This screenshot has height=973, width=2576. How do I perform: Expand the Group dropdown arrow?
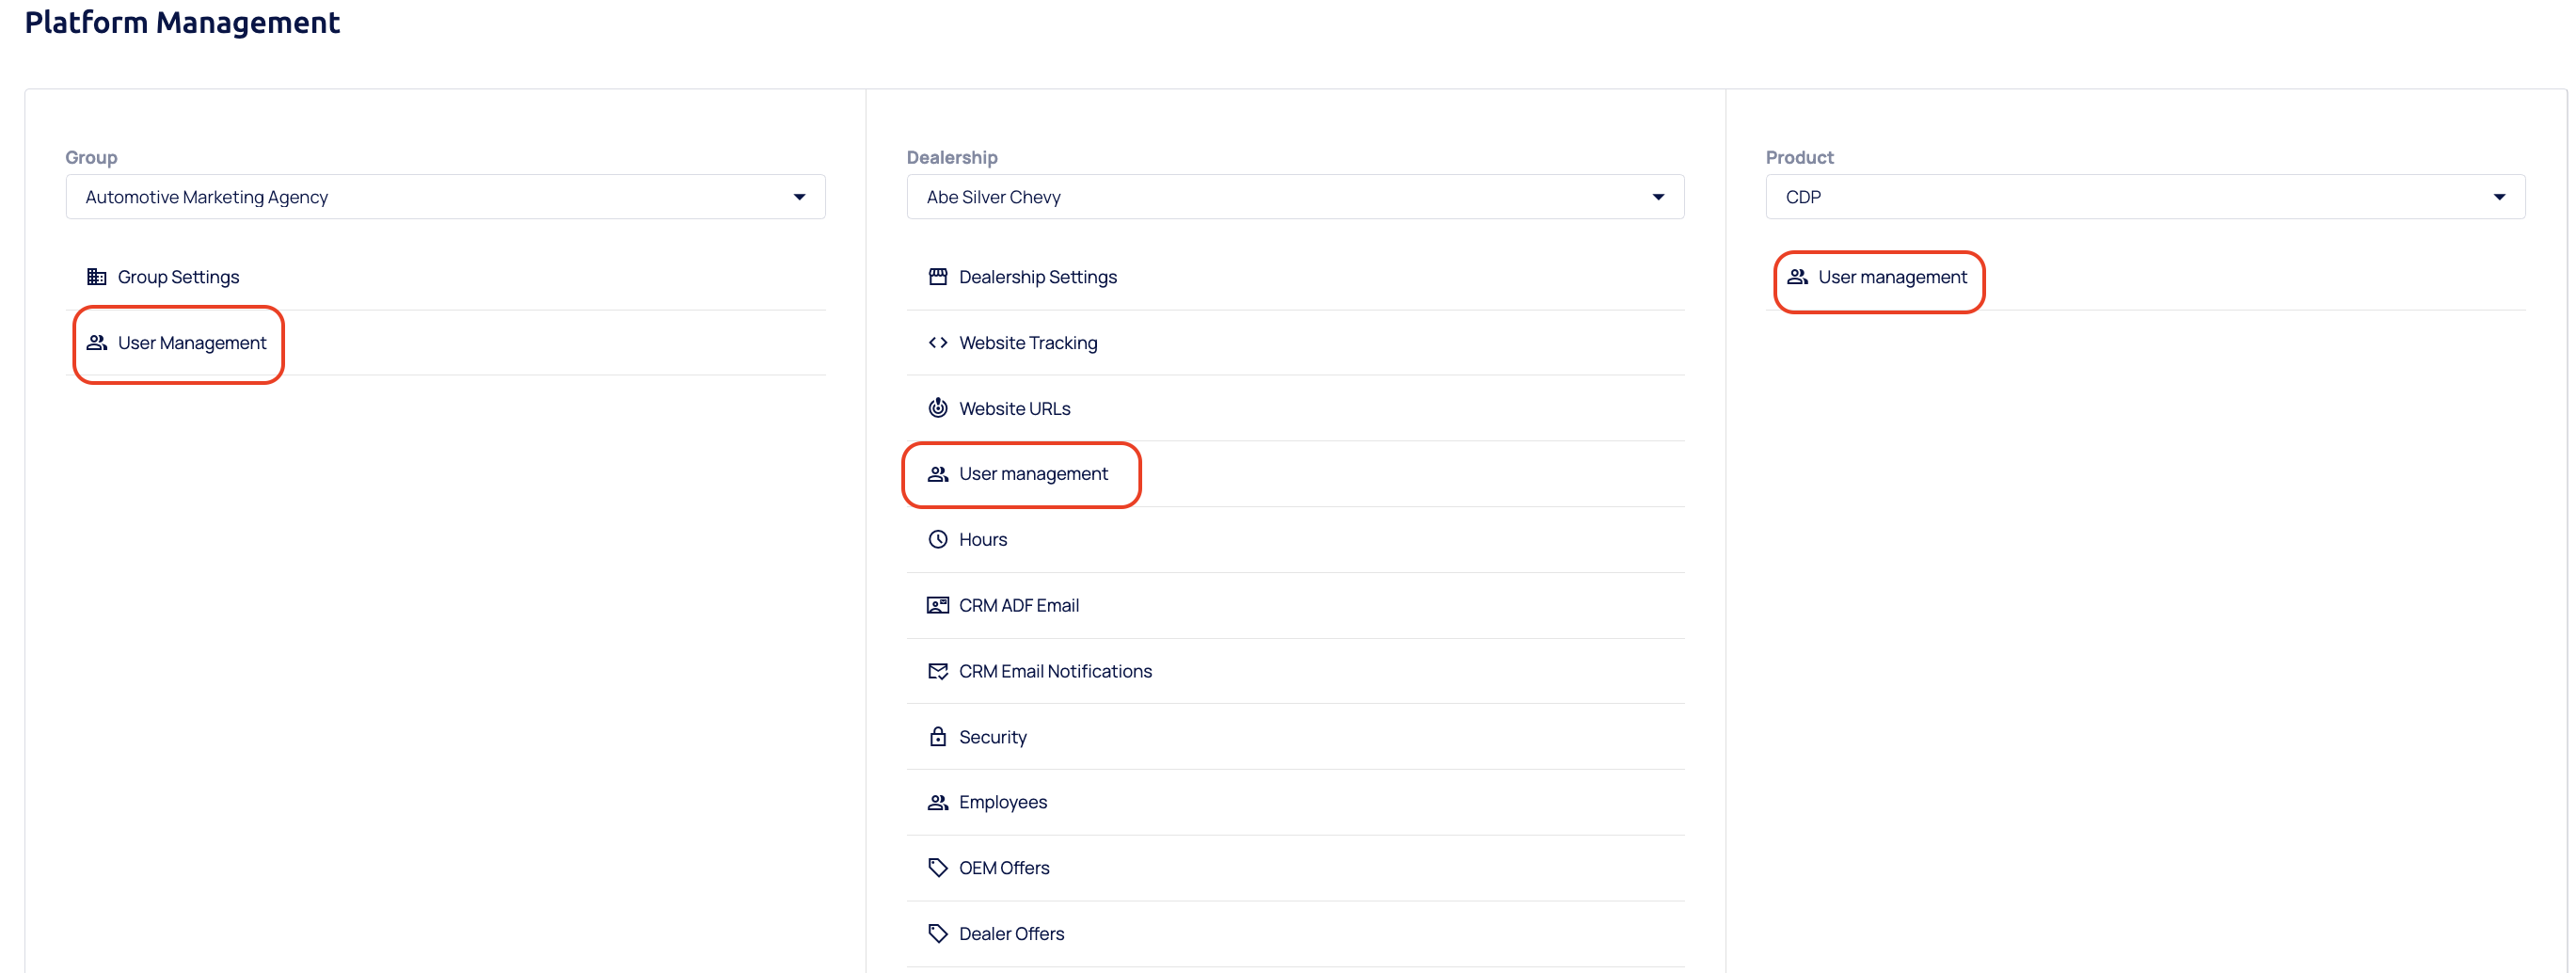click(x=799, y=197)
